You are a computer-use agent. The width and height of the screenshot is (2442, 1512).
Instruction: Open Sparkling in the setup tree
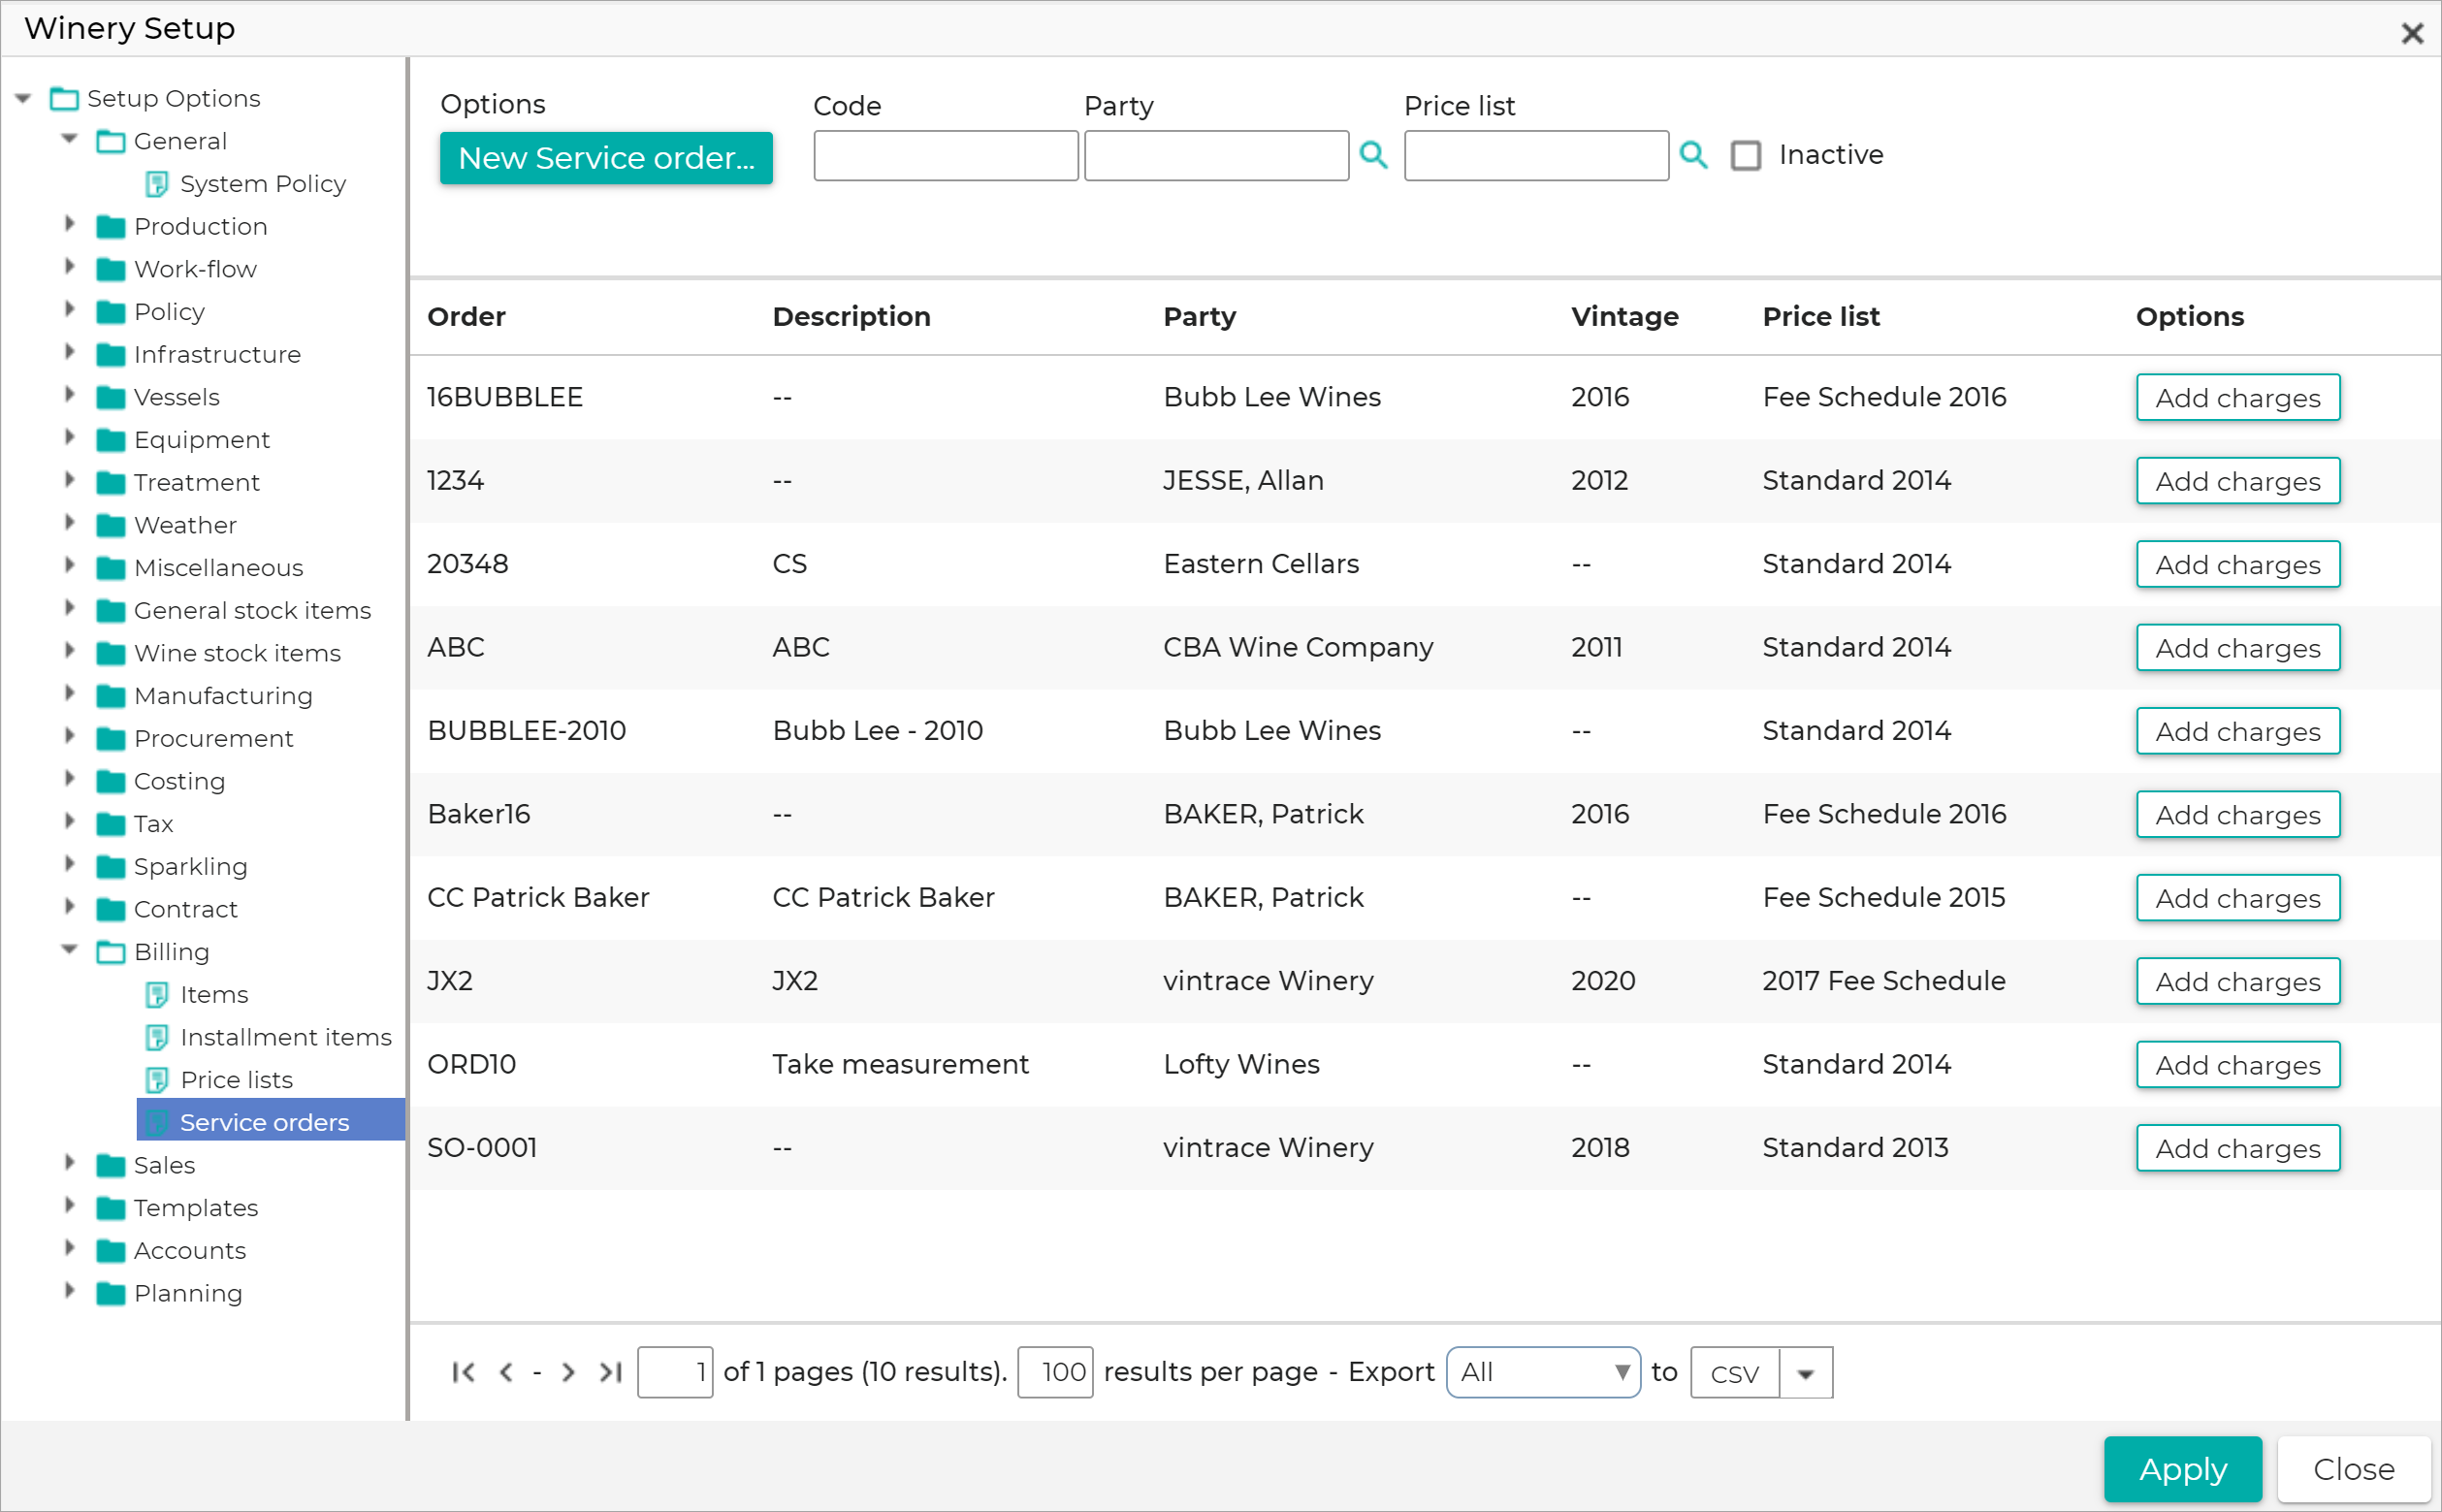pos(190,867)
